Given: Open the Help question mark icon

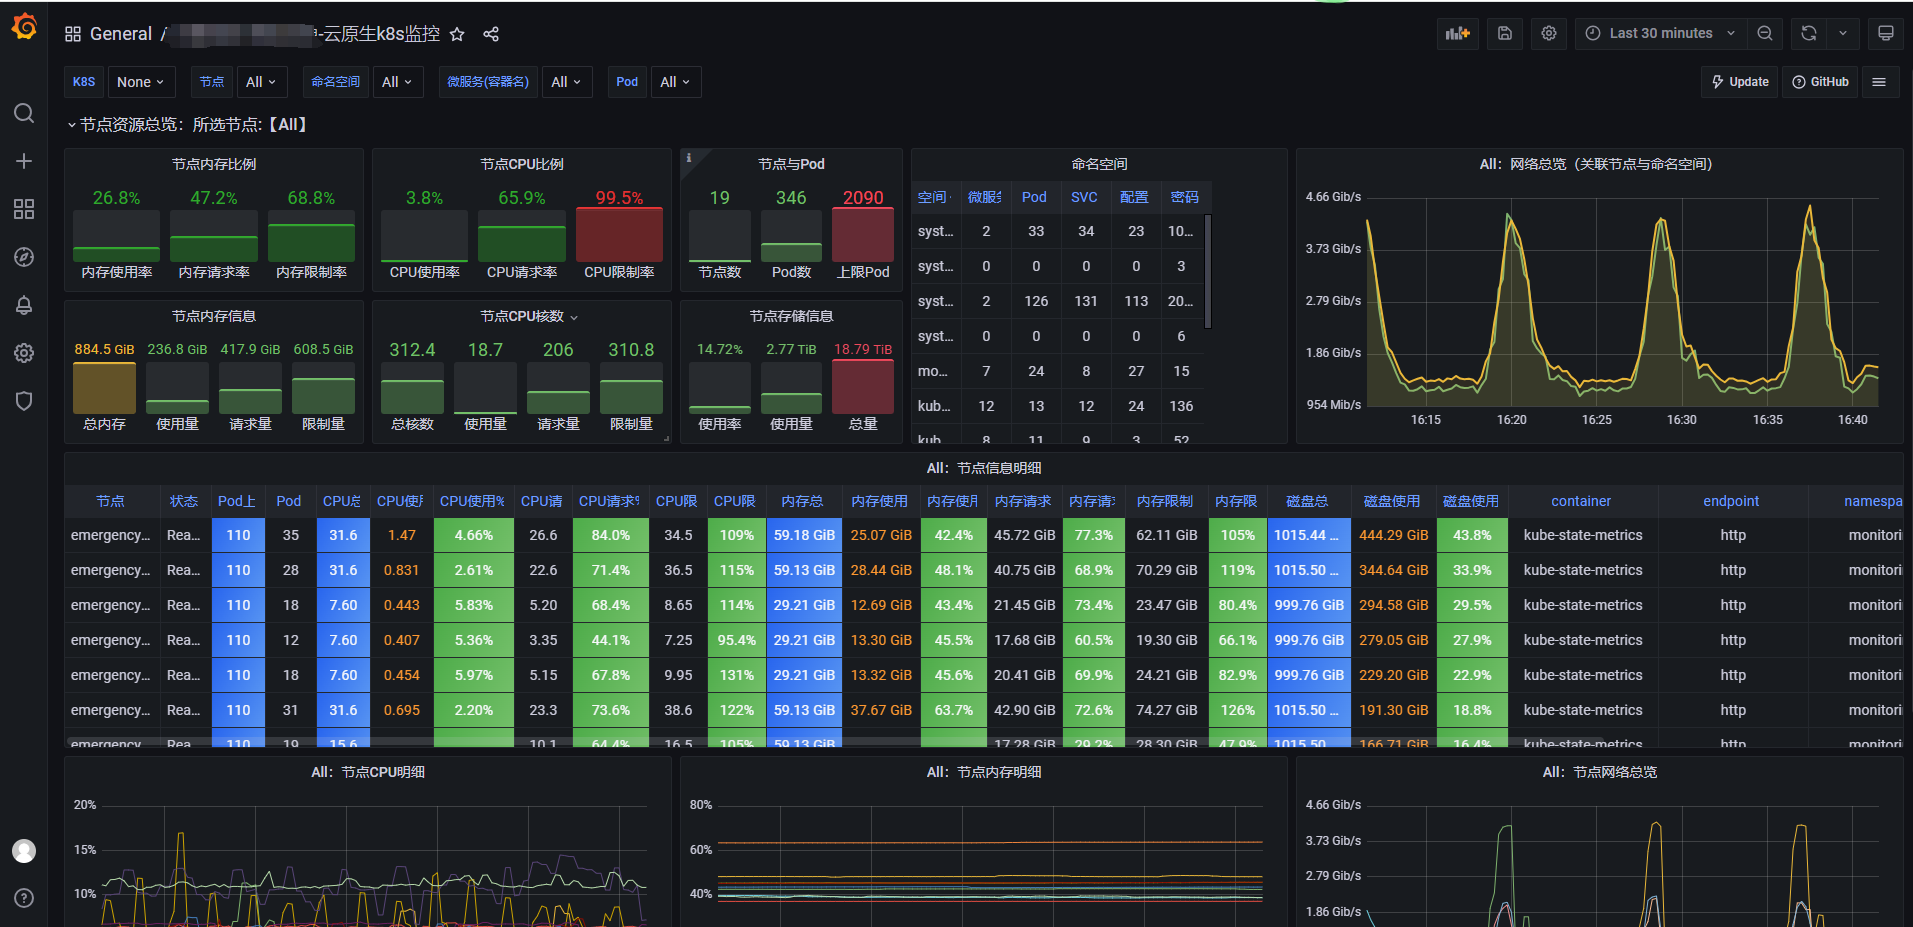Looking at the screenshot, I should 24,898.
